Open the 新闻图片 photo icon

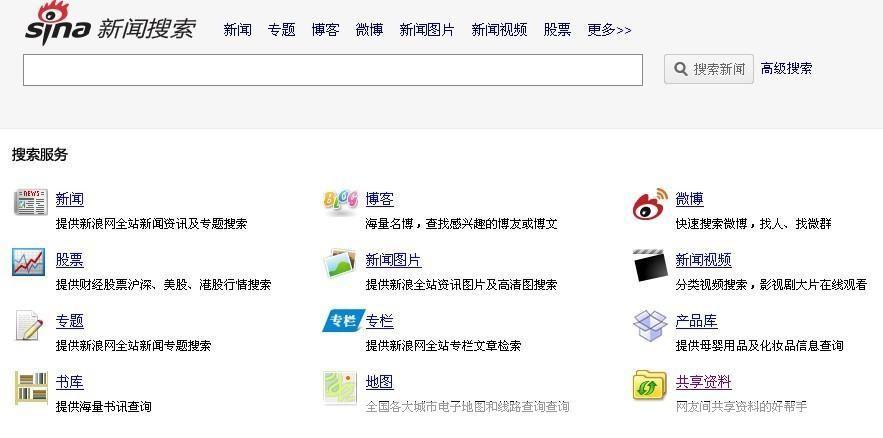coord(340,263)
